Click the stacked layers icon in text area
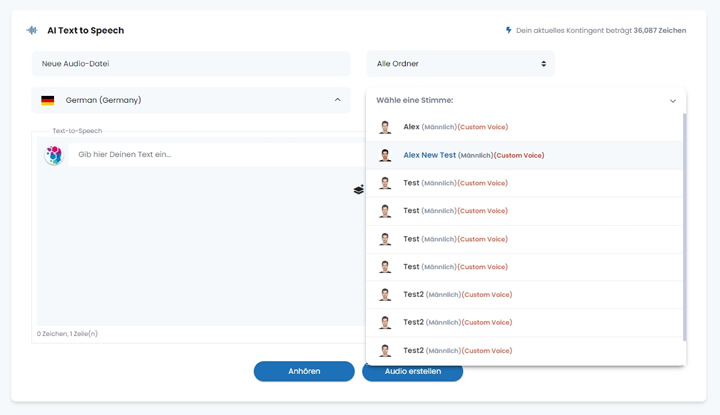720x415 pixels. pyautogui.click(x=358, y=189)
